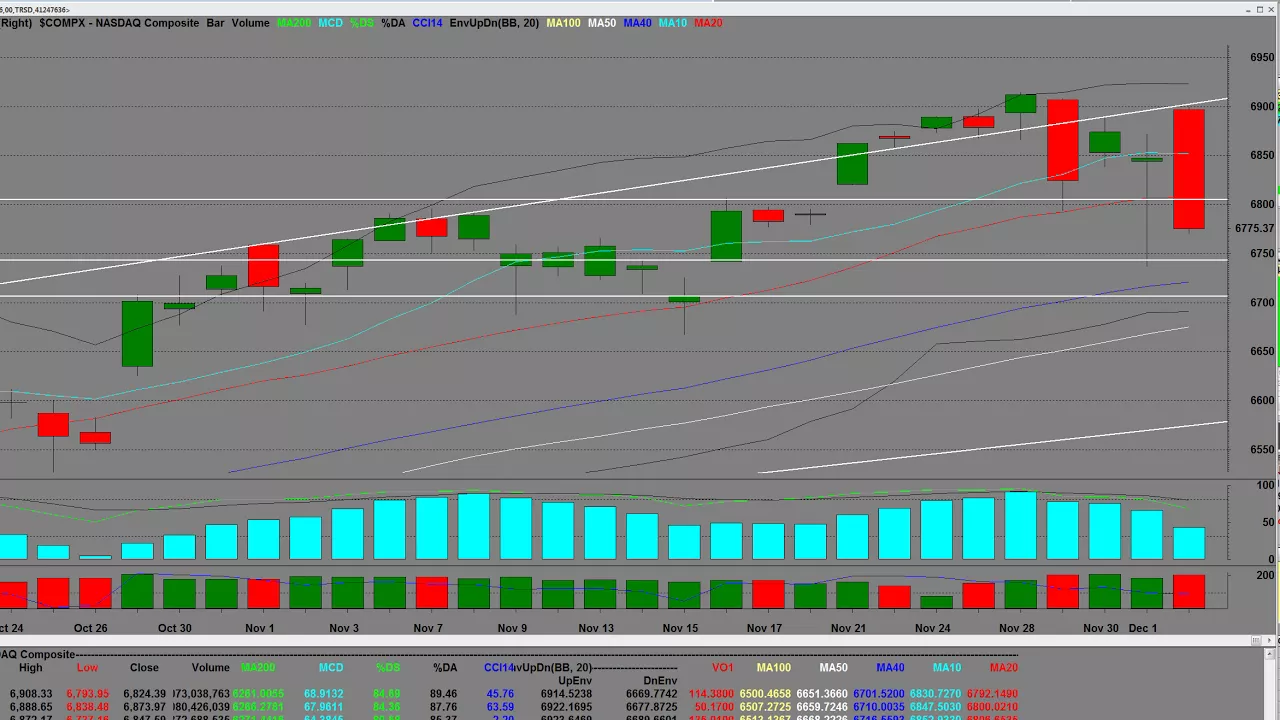Select UpEnv value 6914.5238 in table
This screenshot has height=720, width=1280.
566,694
